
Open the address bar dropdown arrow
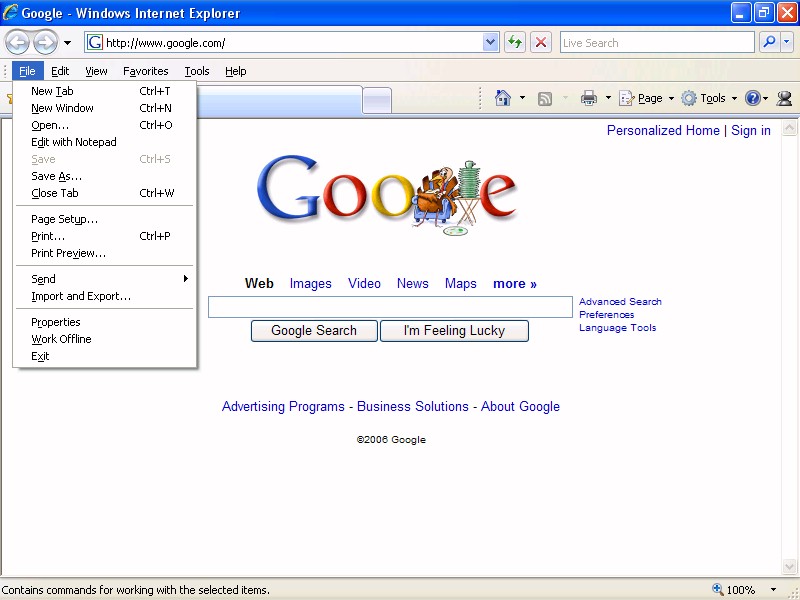pos(491,42)
